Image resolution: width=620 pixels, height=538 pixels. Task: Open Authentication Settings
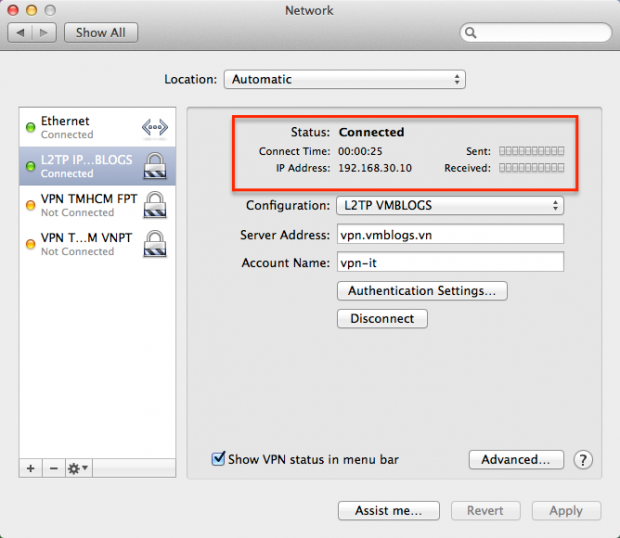(422, 291)
